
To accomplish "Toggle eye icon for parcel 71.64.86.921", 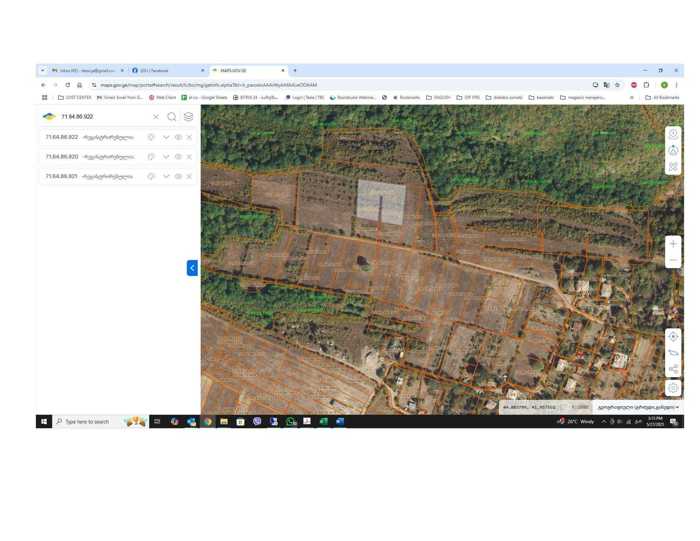I will pyautogui.click(x=178, y=176).
